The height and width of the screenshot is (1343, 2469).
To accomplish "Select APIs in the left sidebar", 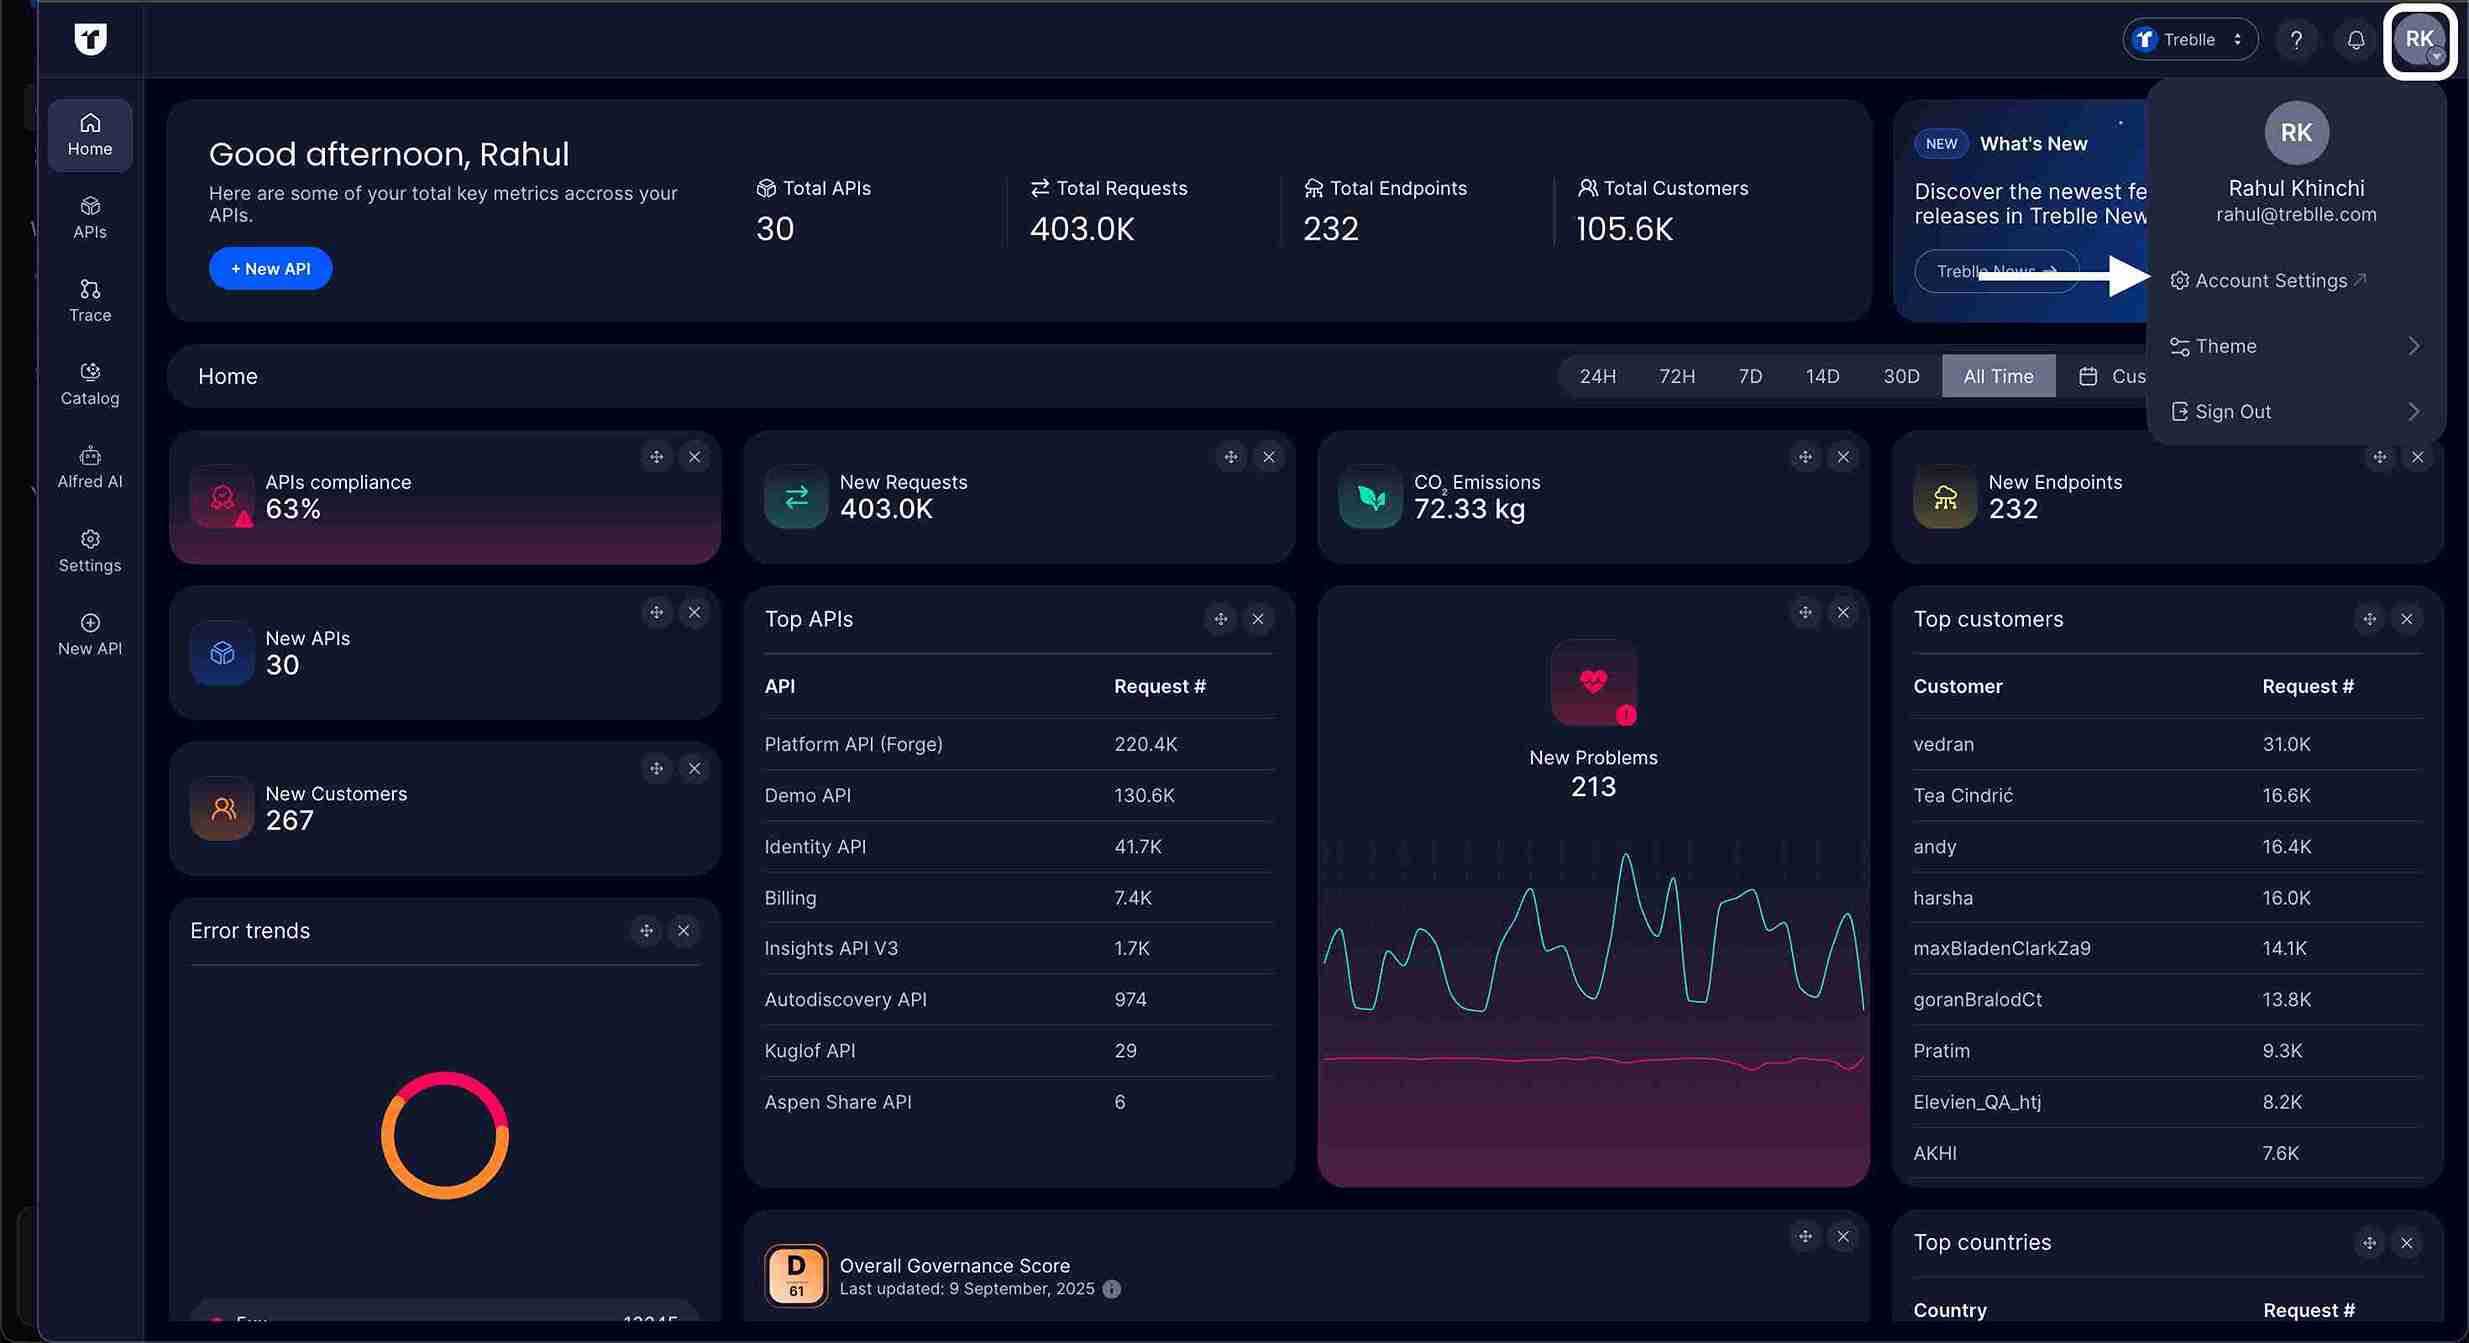I will point(89,216).
